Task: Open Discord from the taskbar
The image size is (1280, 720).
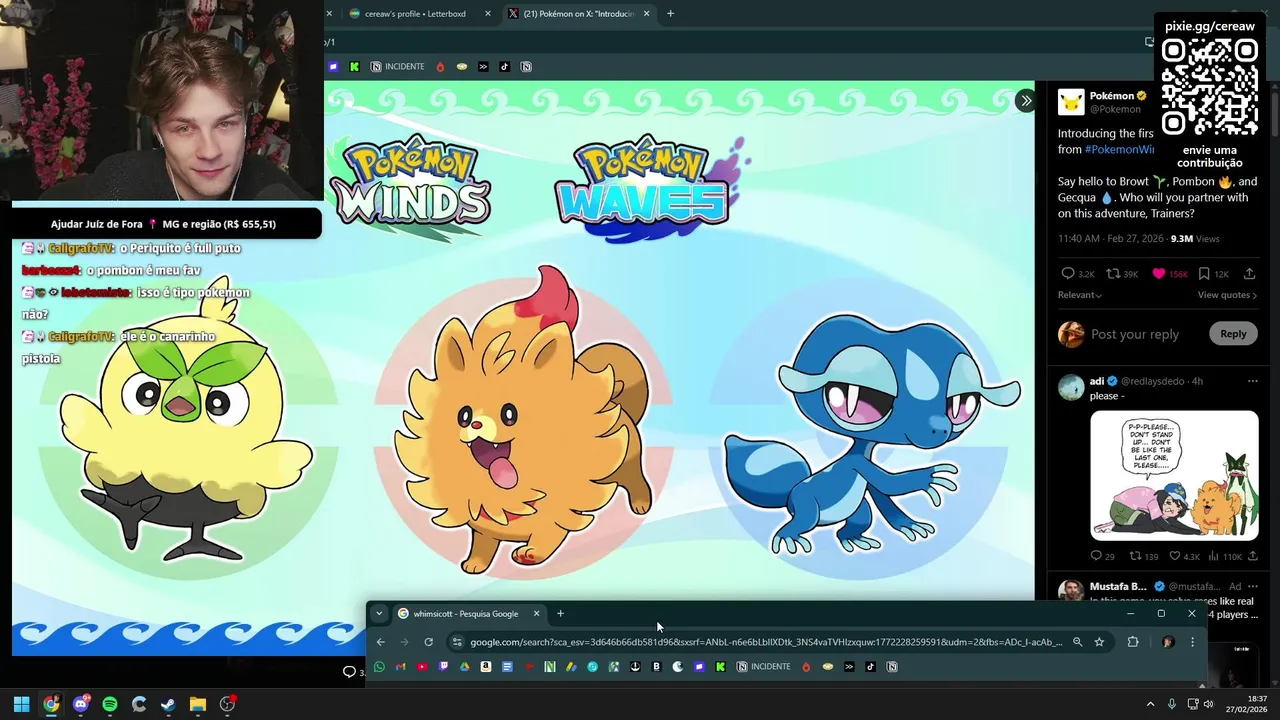Action: click(x=81, y=704)
